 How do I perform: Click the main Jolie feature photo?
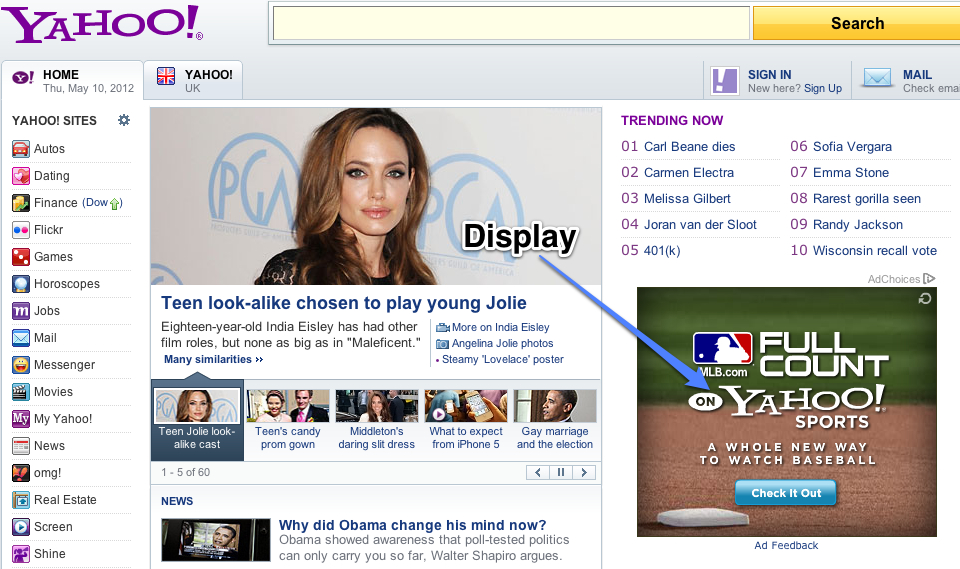coord(376,196)
